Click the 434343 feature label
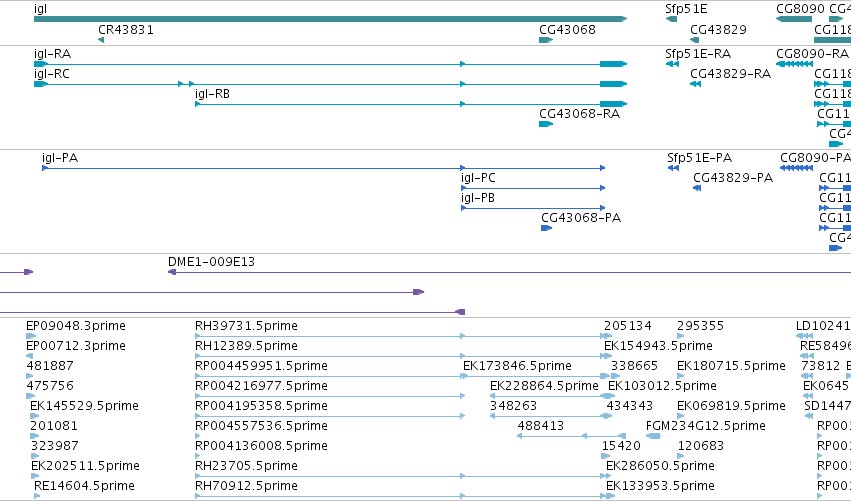This screenshot has height=501, width=851. 630,406
